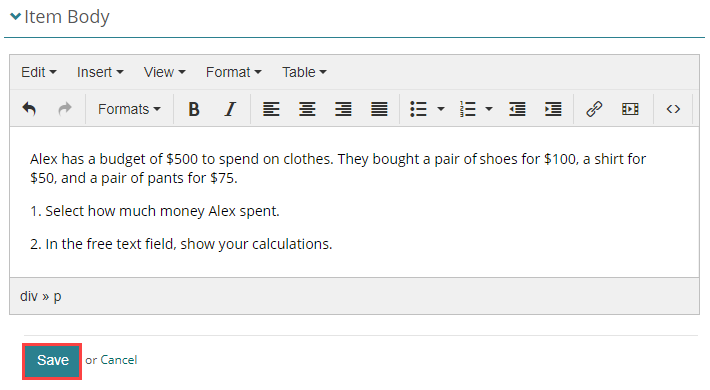Open the Formats dropdown
The image size is (710, 390).
coord(129,109)
